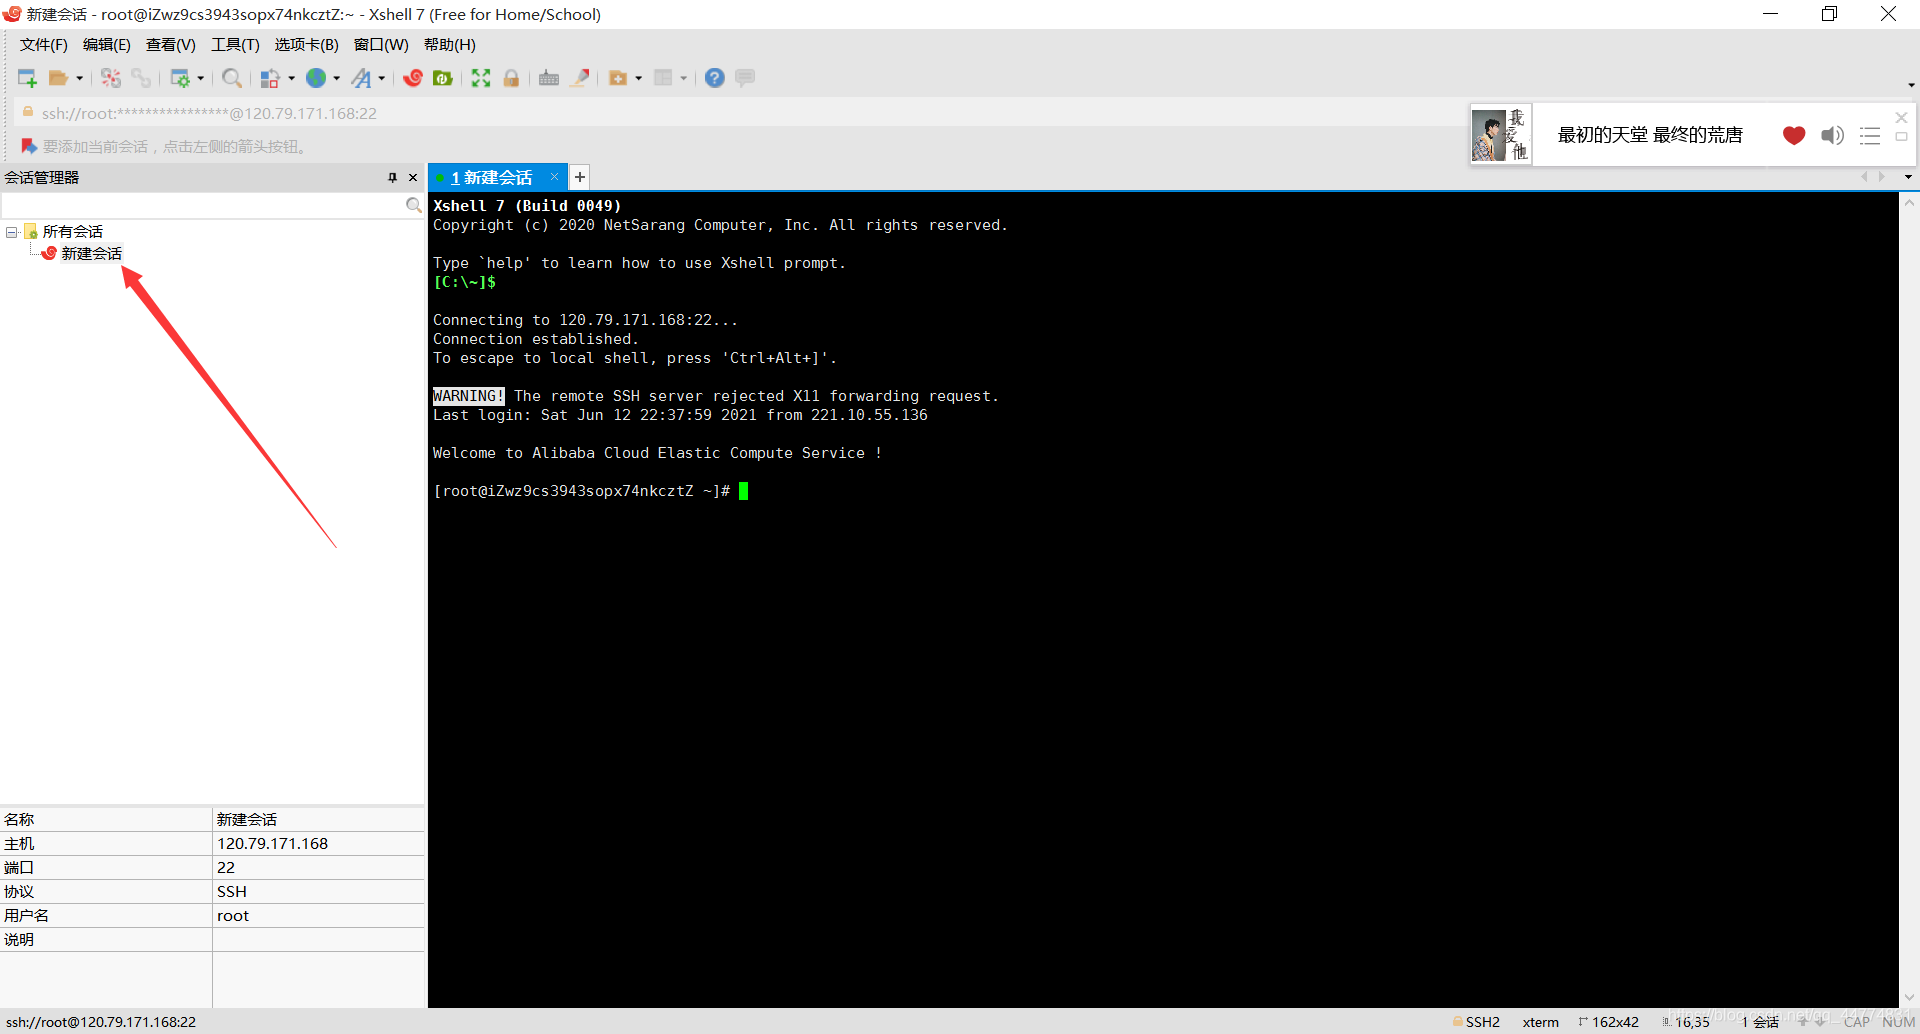Click the Find magnifier toolbar icon

tap(232, 78)
